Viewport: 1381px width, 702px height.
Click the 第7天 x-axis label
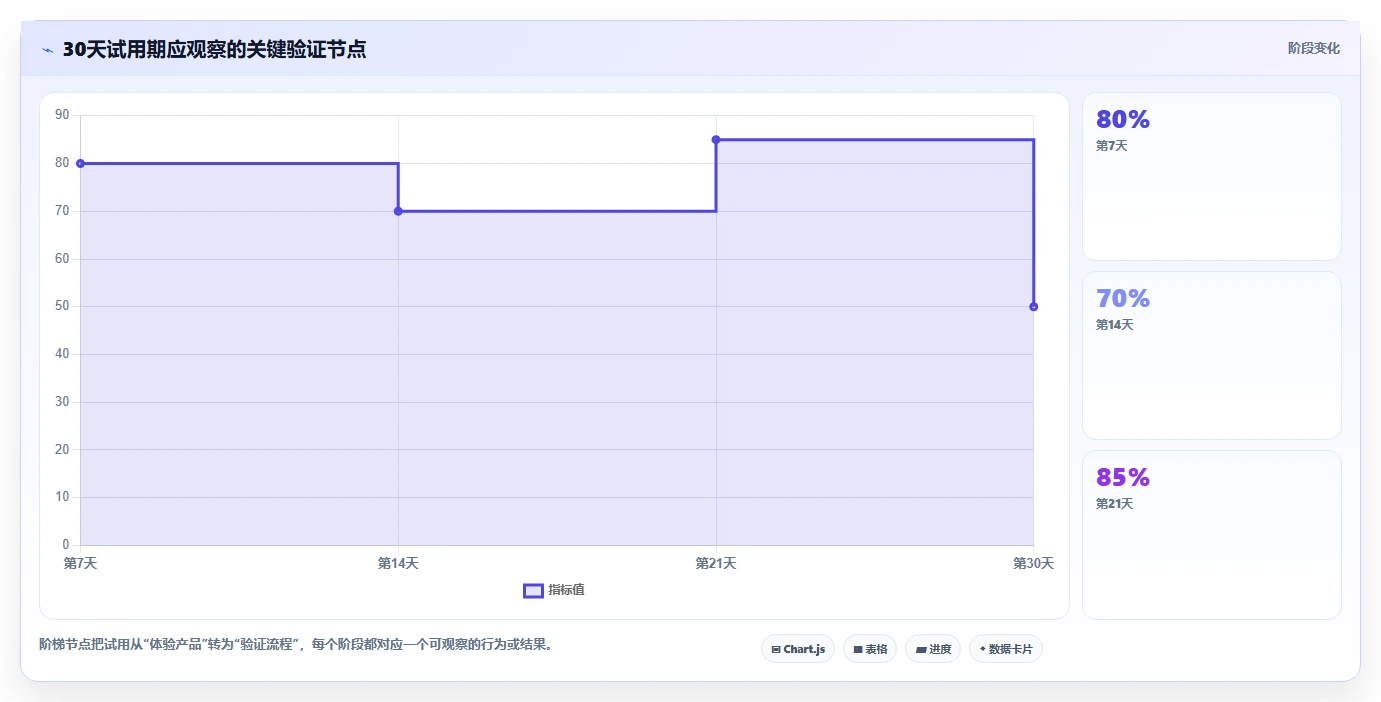[x=81, y=563]
